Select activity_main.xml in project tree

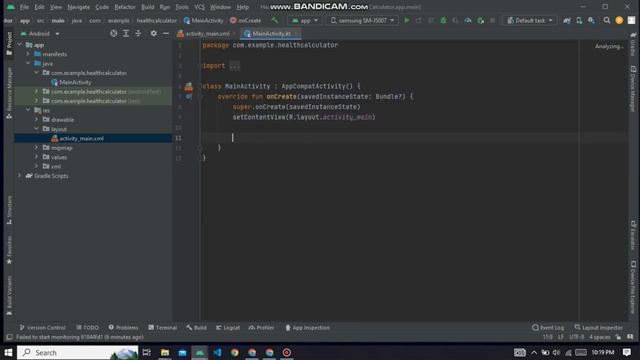coord(78,138)
